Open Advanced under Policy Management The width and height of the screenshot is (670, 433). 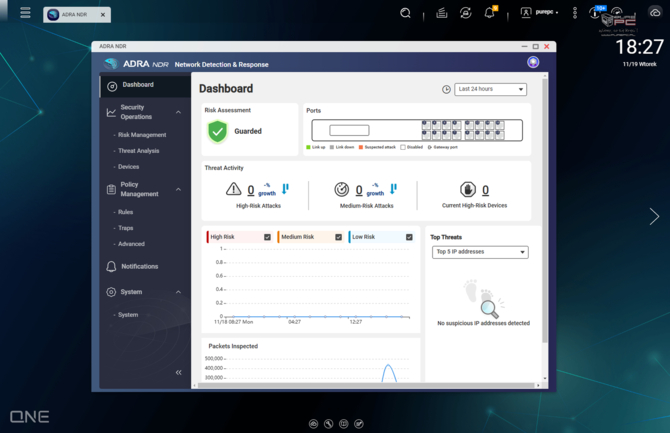click(x=131, y=244)
